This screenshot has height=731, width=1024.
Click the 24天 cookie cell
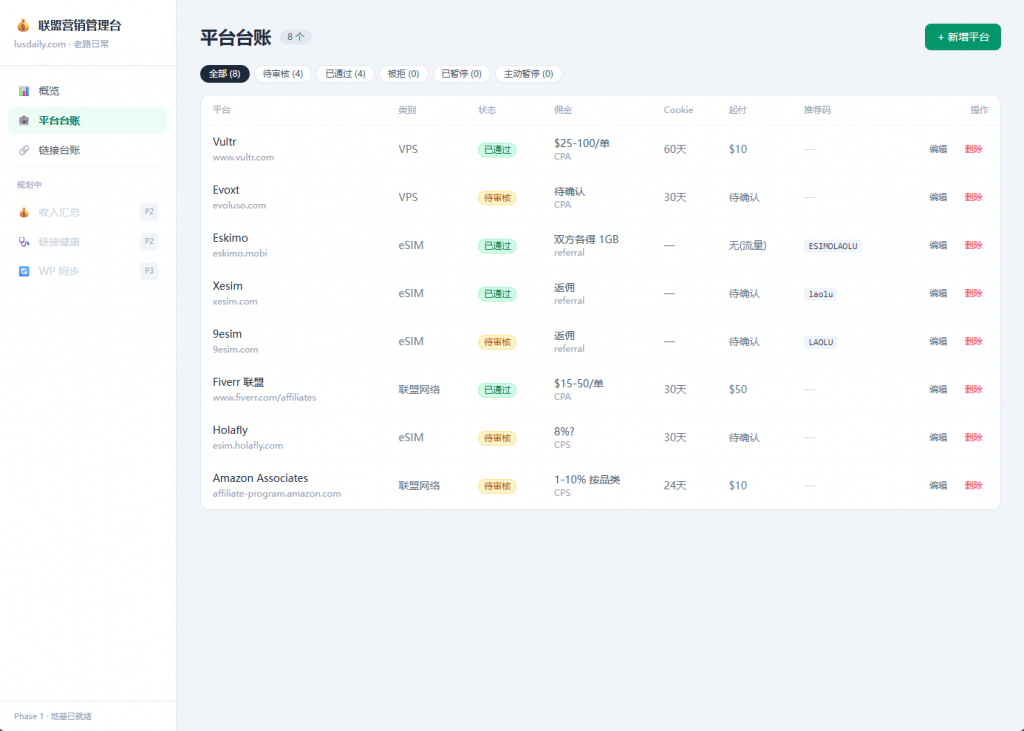tap(675, 485)
